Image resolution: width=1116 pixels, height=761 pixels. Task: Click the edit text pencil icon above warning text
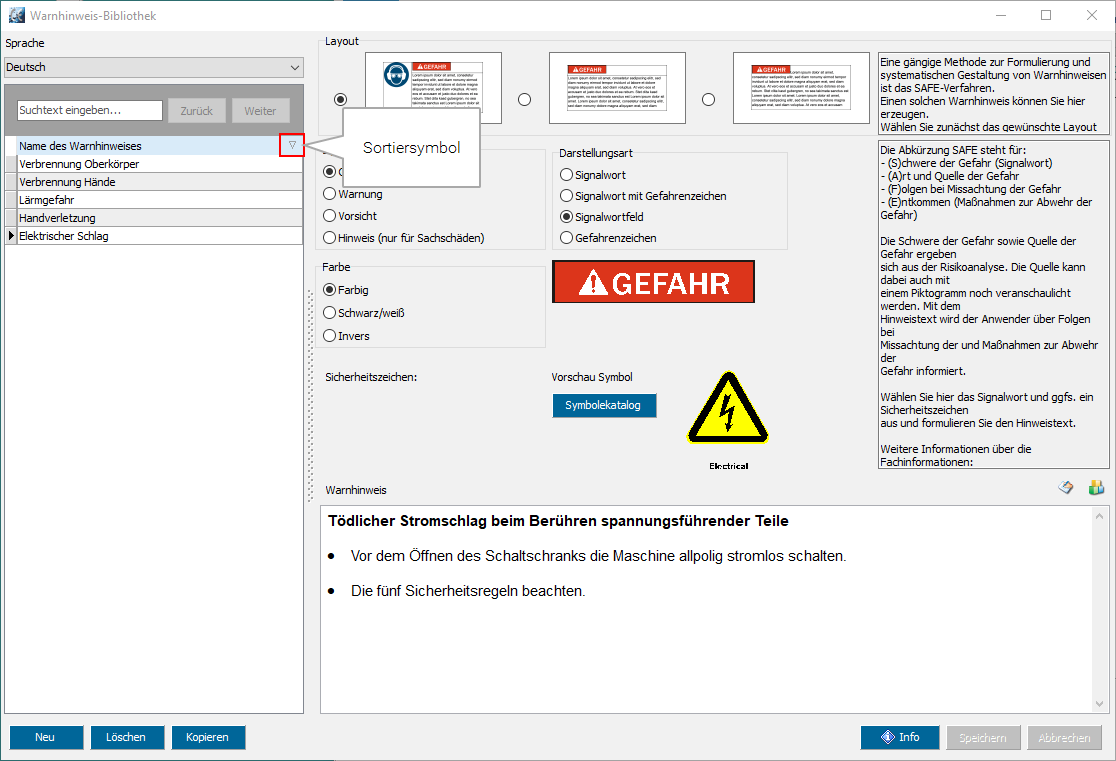coord(1067,488)
